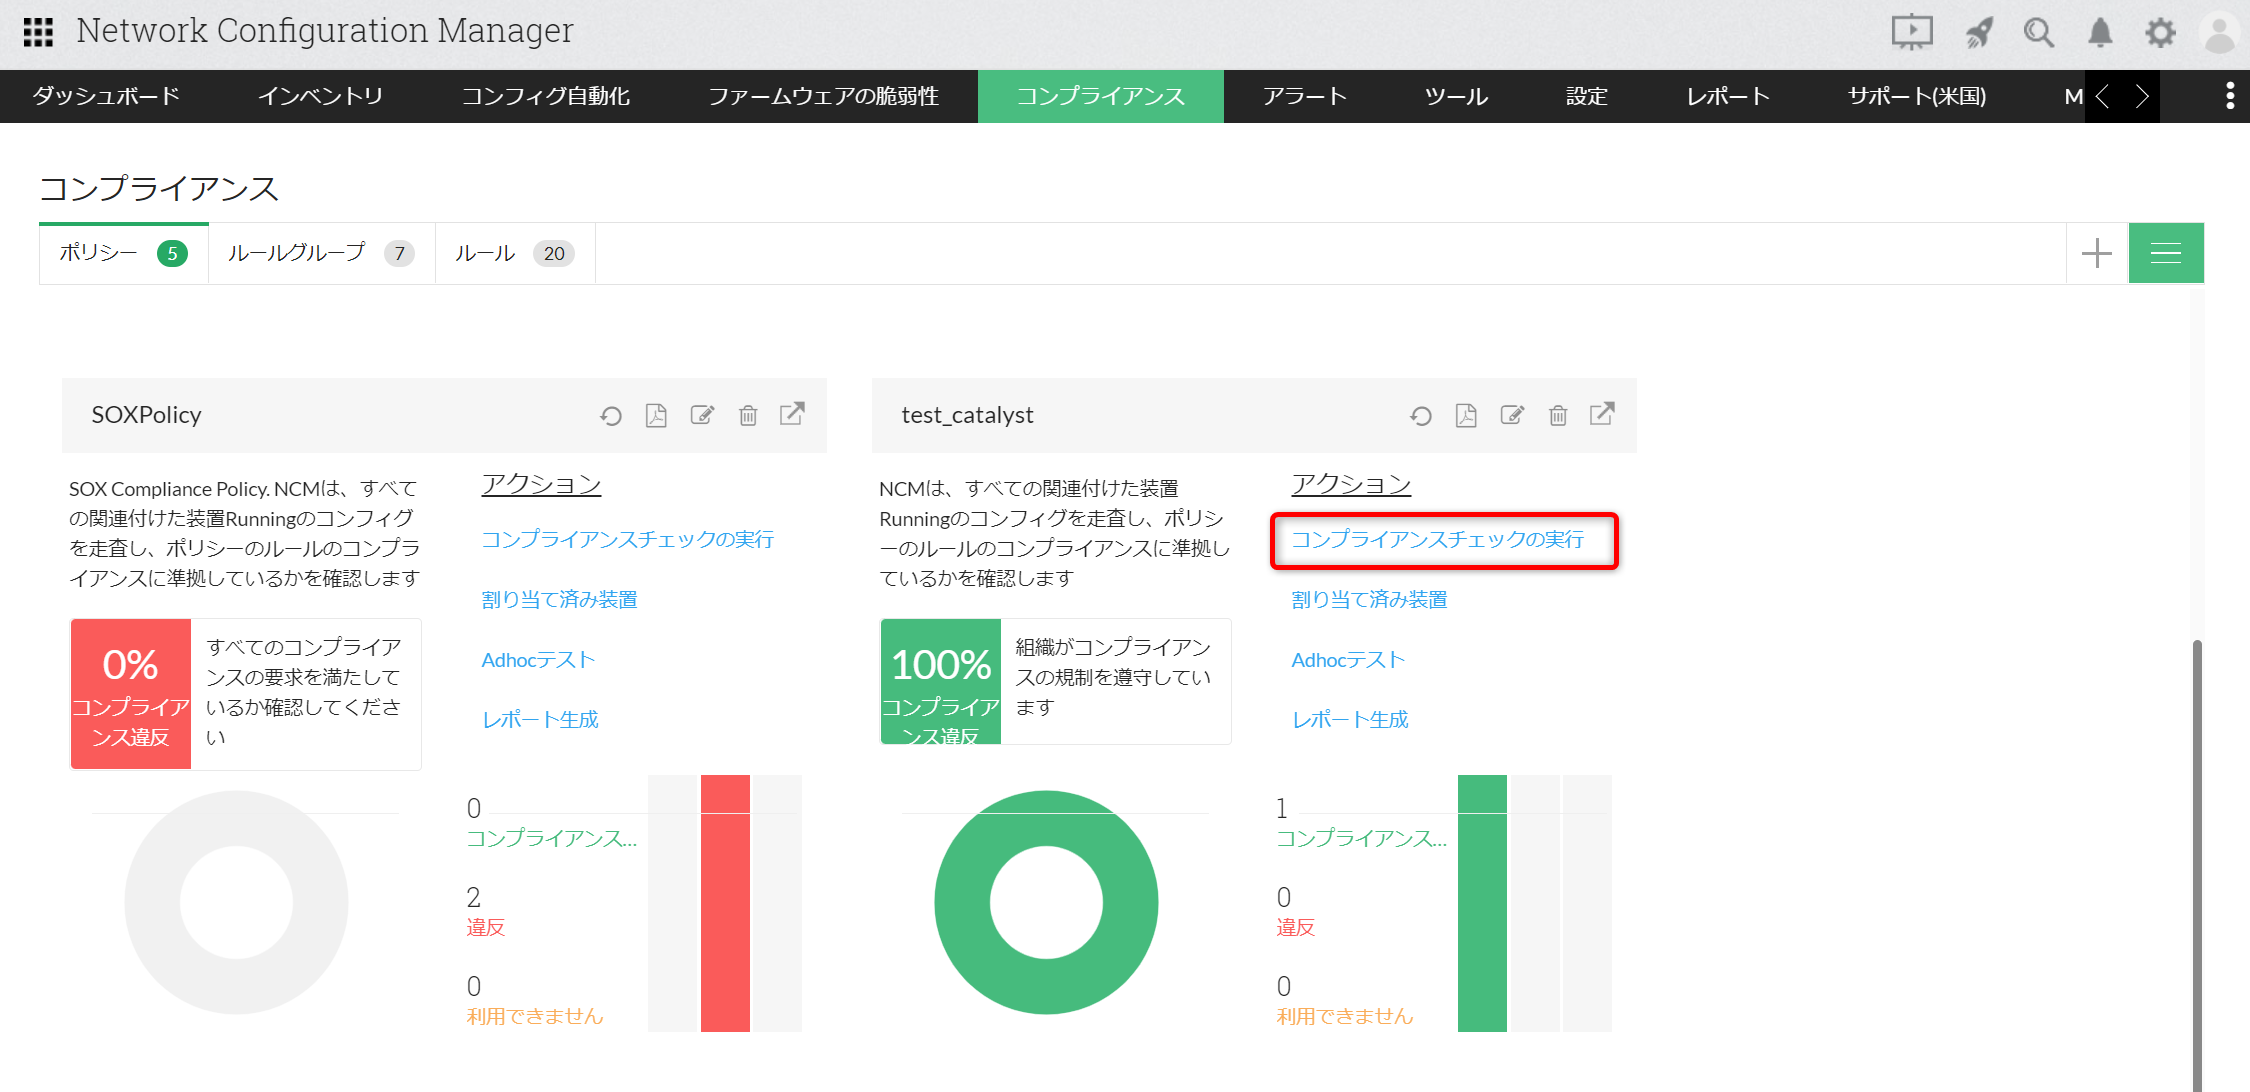Click the plus button to add policy
This screenshot has width=2250, height=1092.
click(x=2096, y=254)
